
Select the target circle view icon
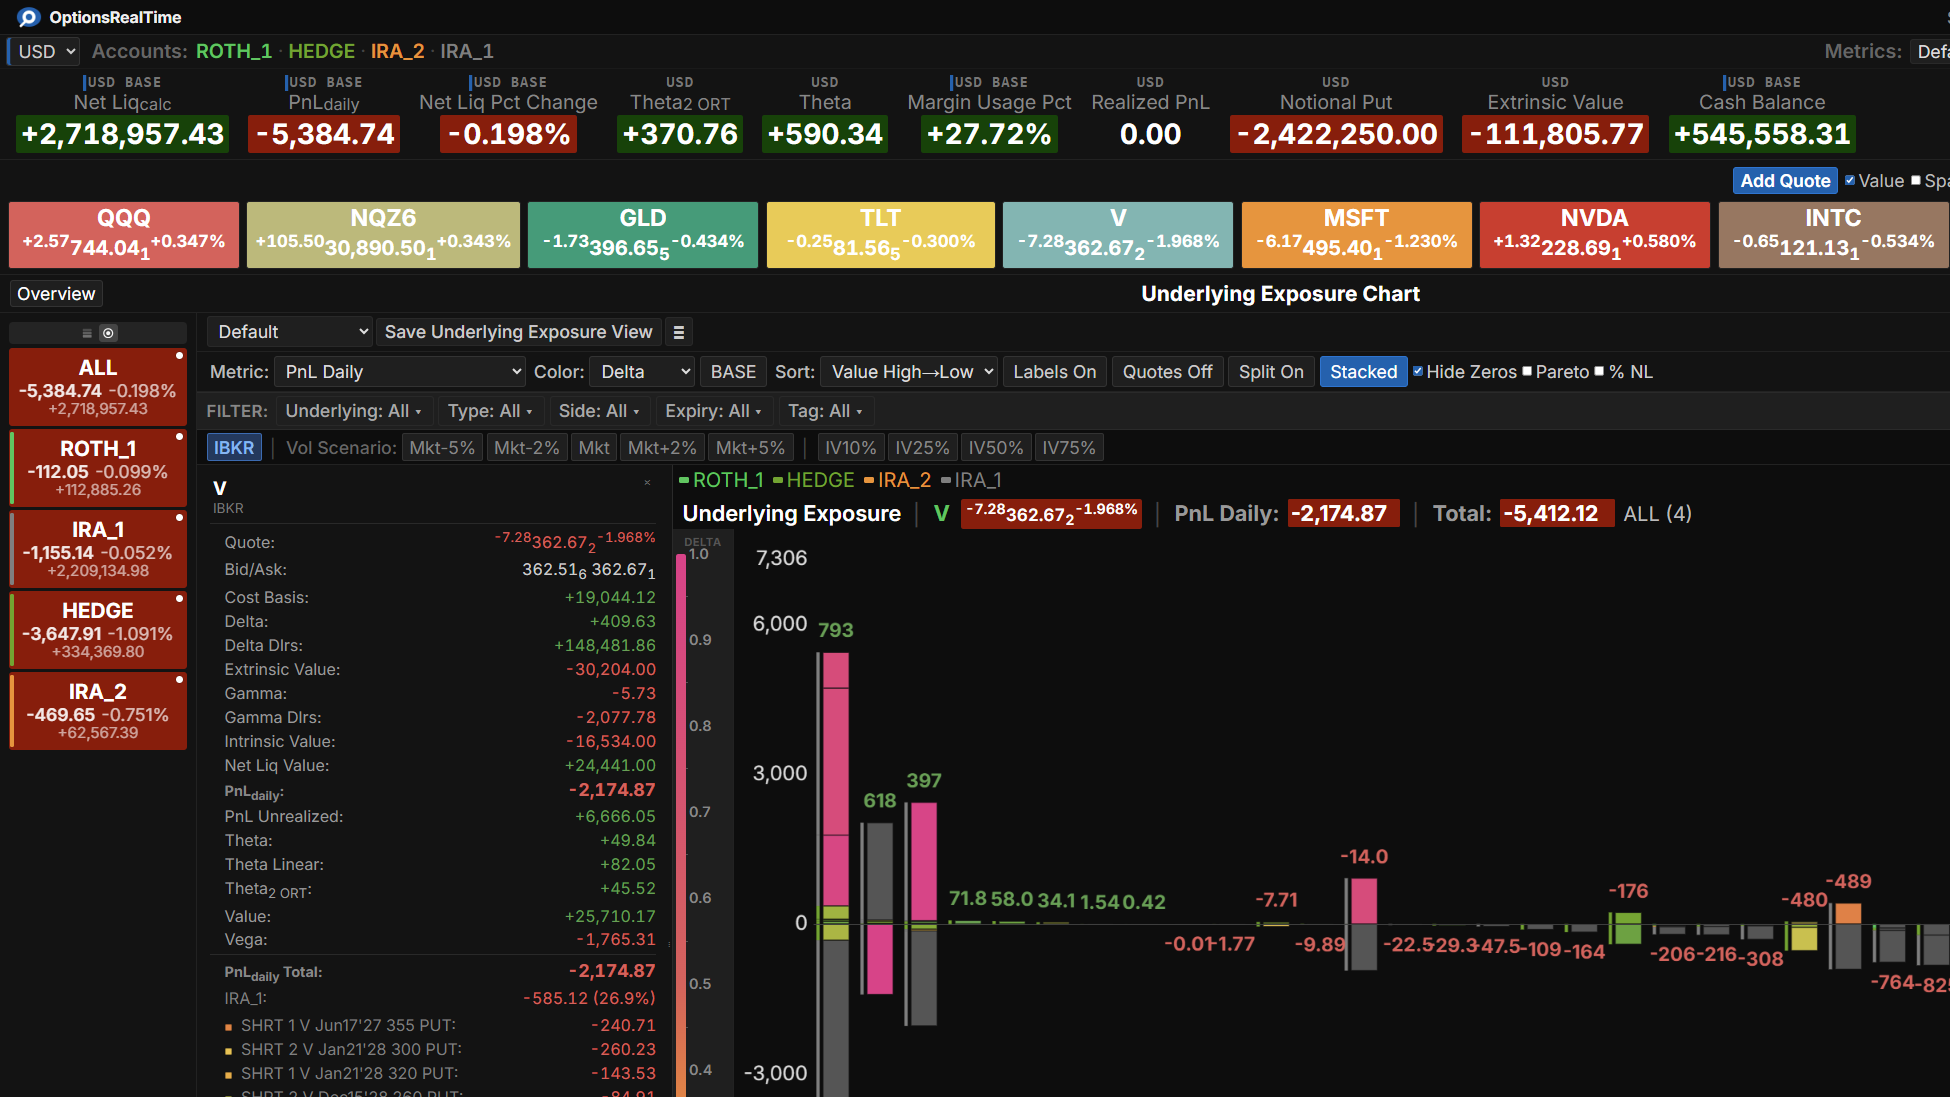[x=109, y=333]
